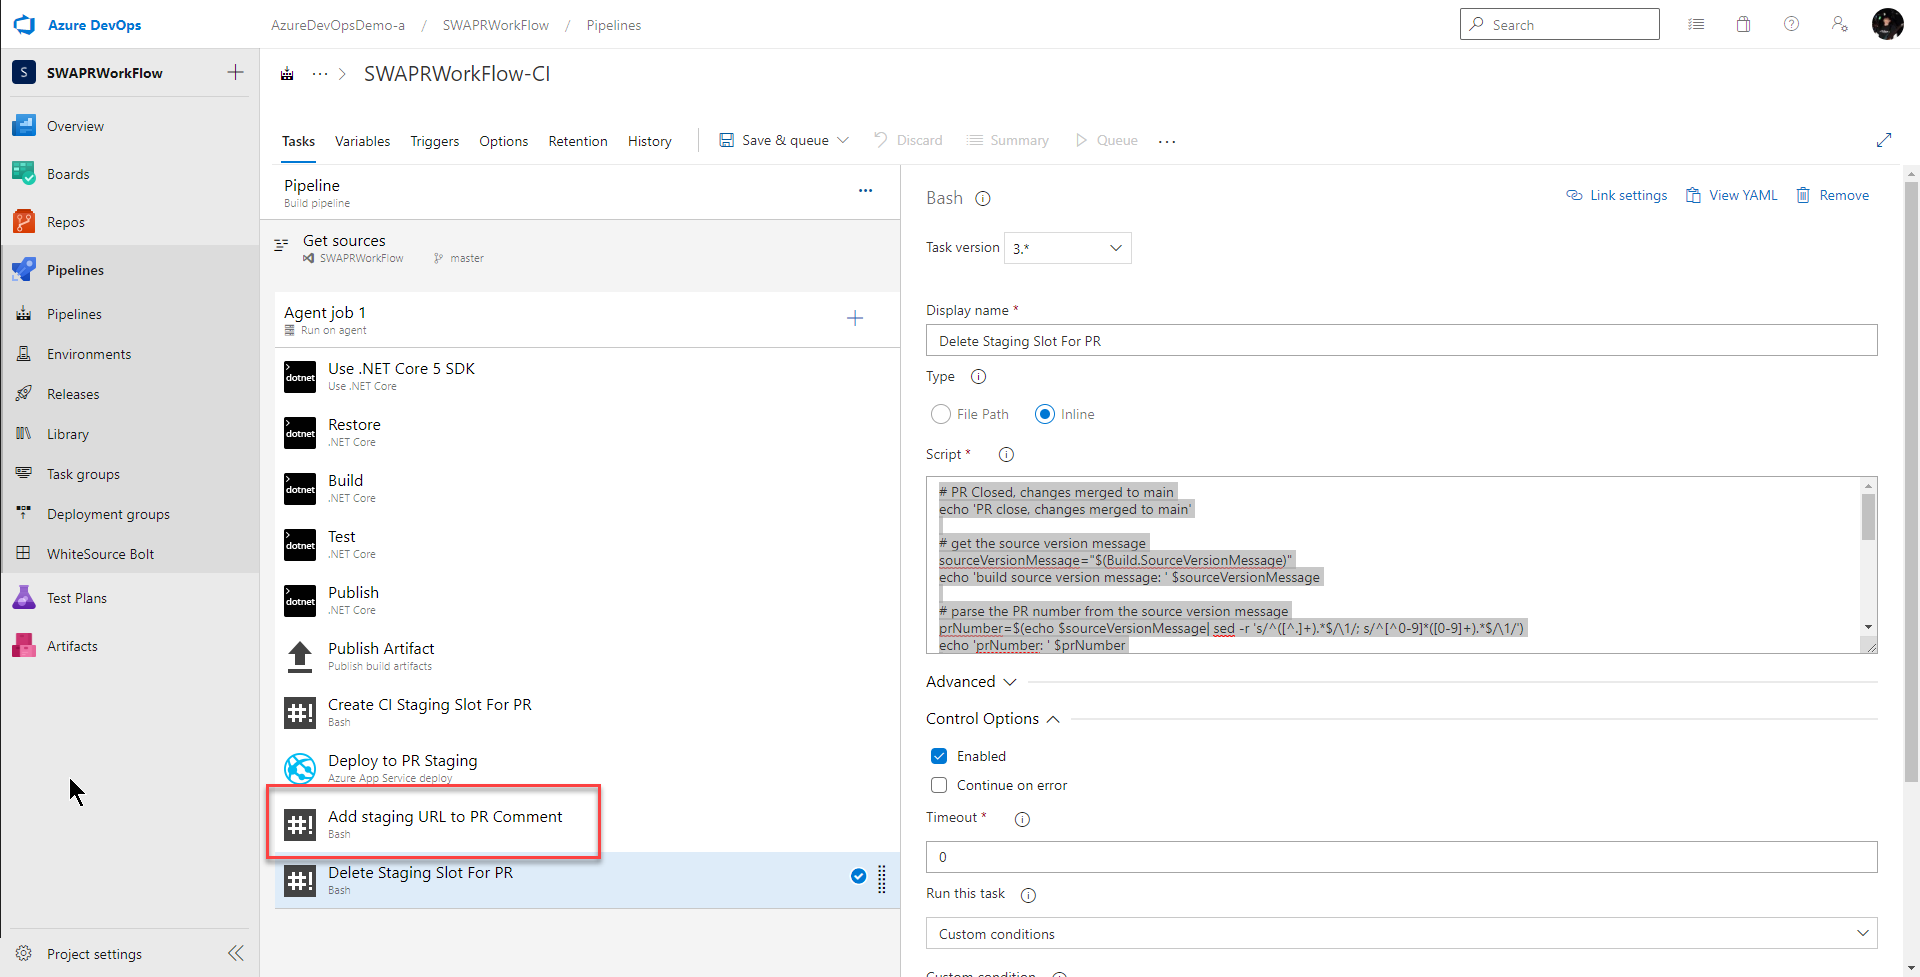1920x977 pixels.
Task: Click View YAML button
Action: click(x=1732, y=195)
